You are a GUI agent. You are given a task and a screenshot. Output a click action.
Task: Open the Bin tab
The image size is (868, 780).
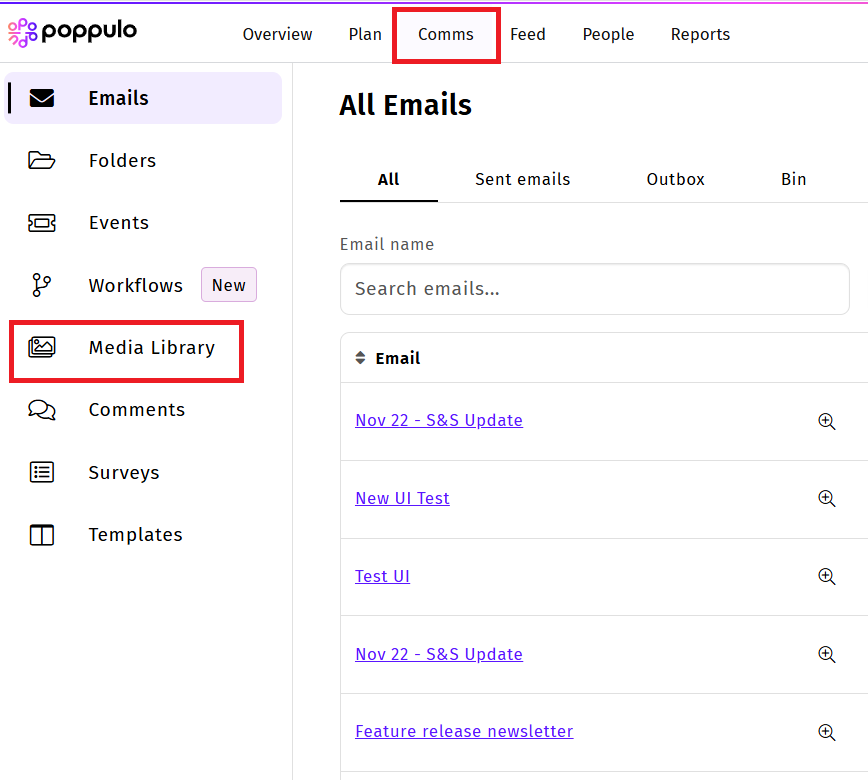793,180
